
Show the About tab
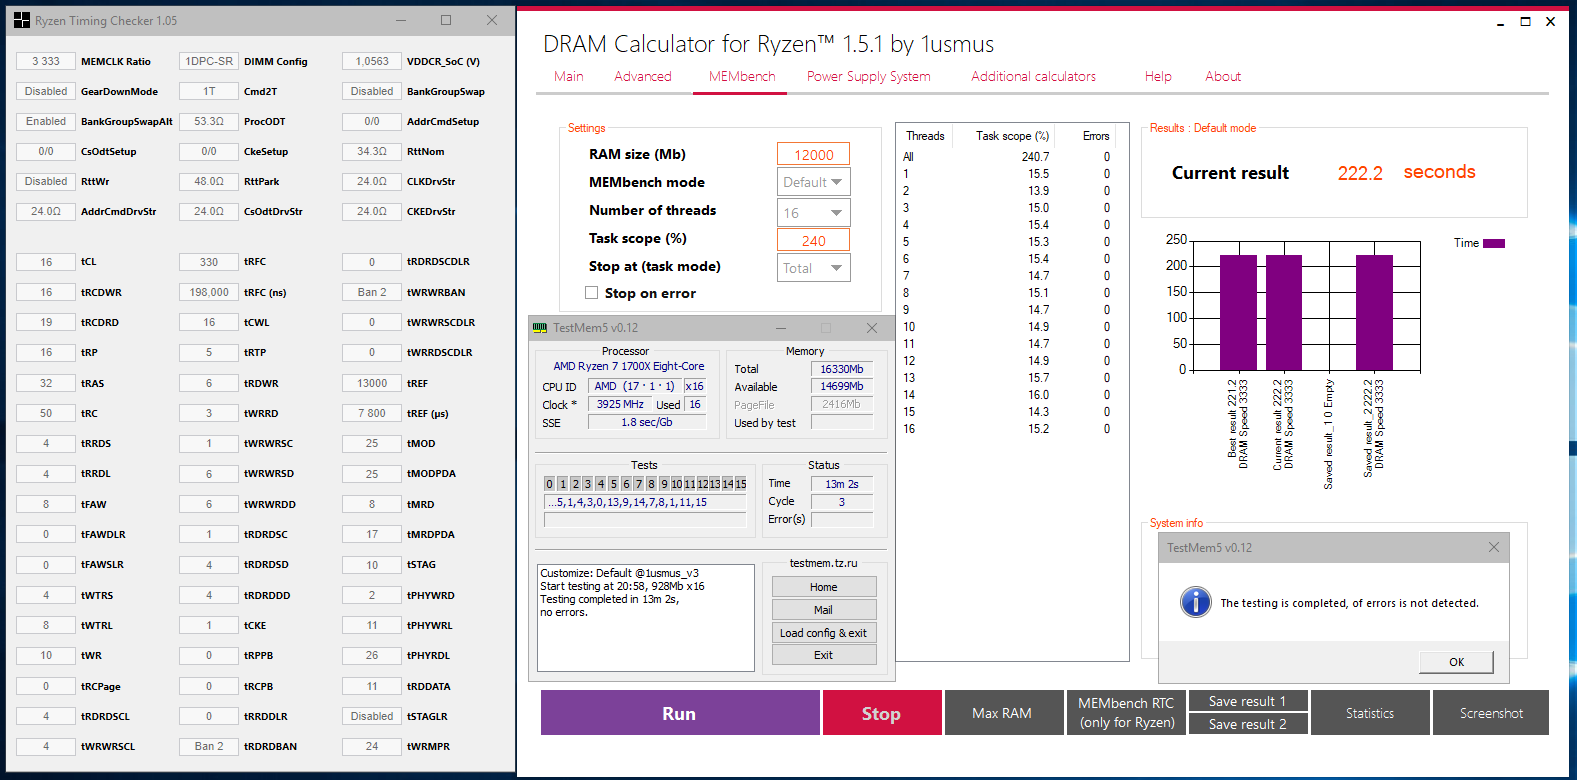[1223, 76]
